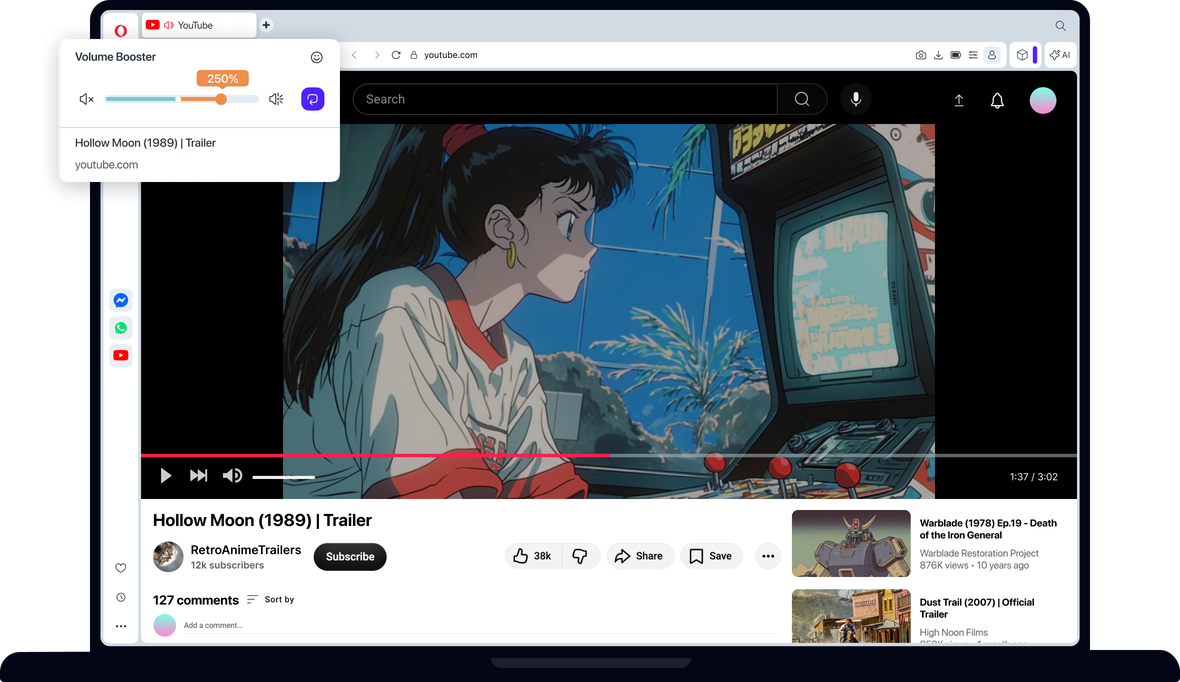Open easy setup sliders icon
This screenshot has height=682, width=1180.
973,55
